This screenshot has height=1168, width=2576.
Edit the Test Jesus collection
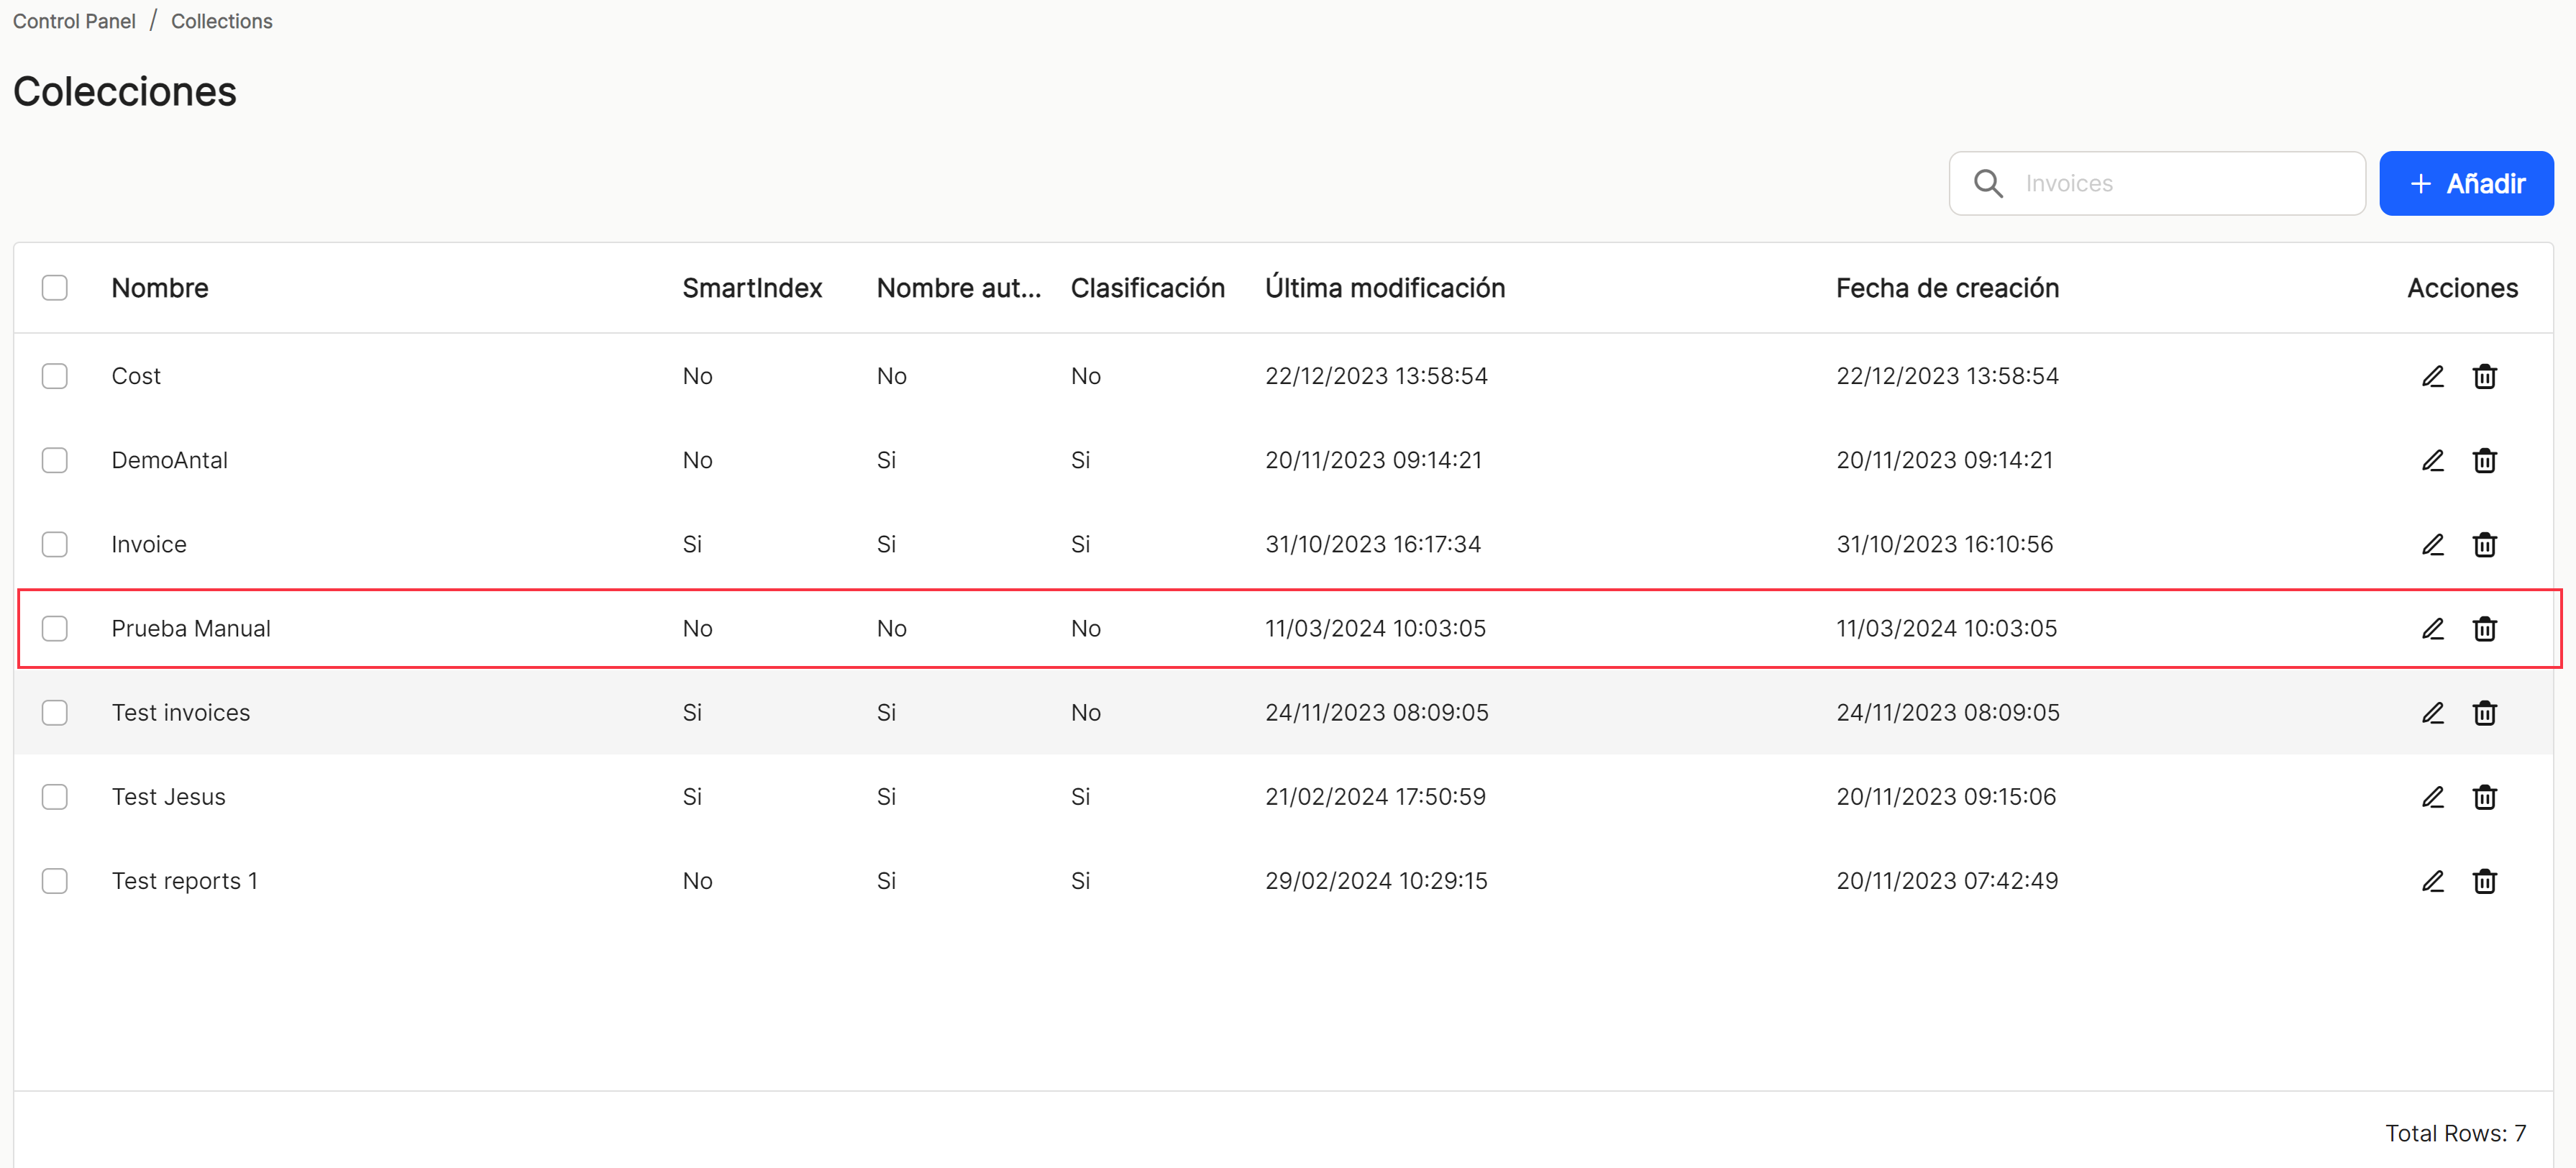tap(2432, 796)
